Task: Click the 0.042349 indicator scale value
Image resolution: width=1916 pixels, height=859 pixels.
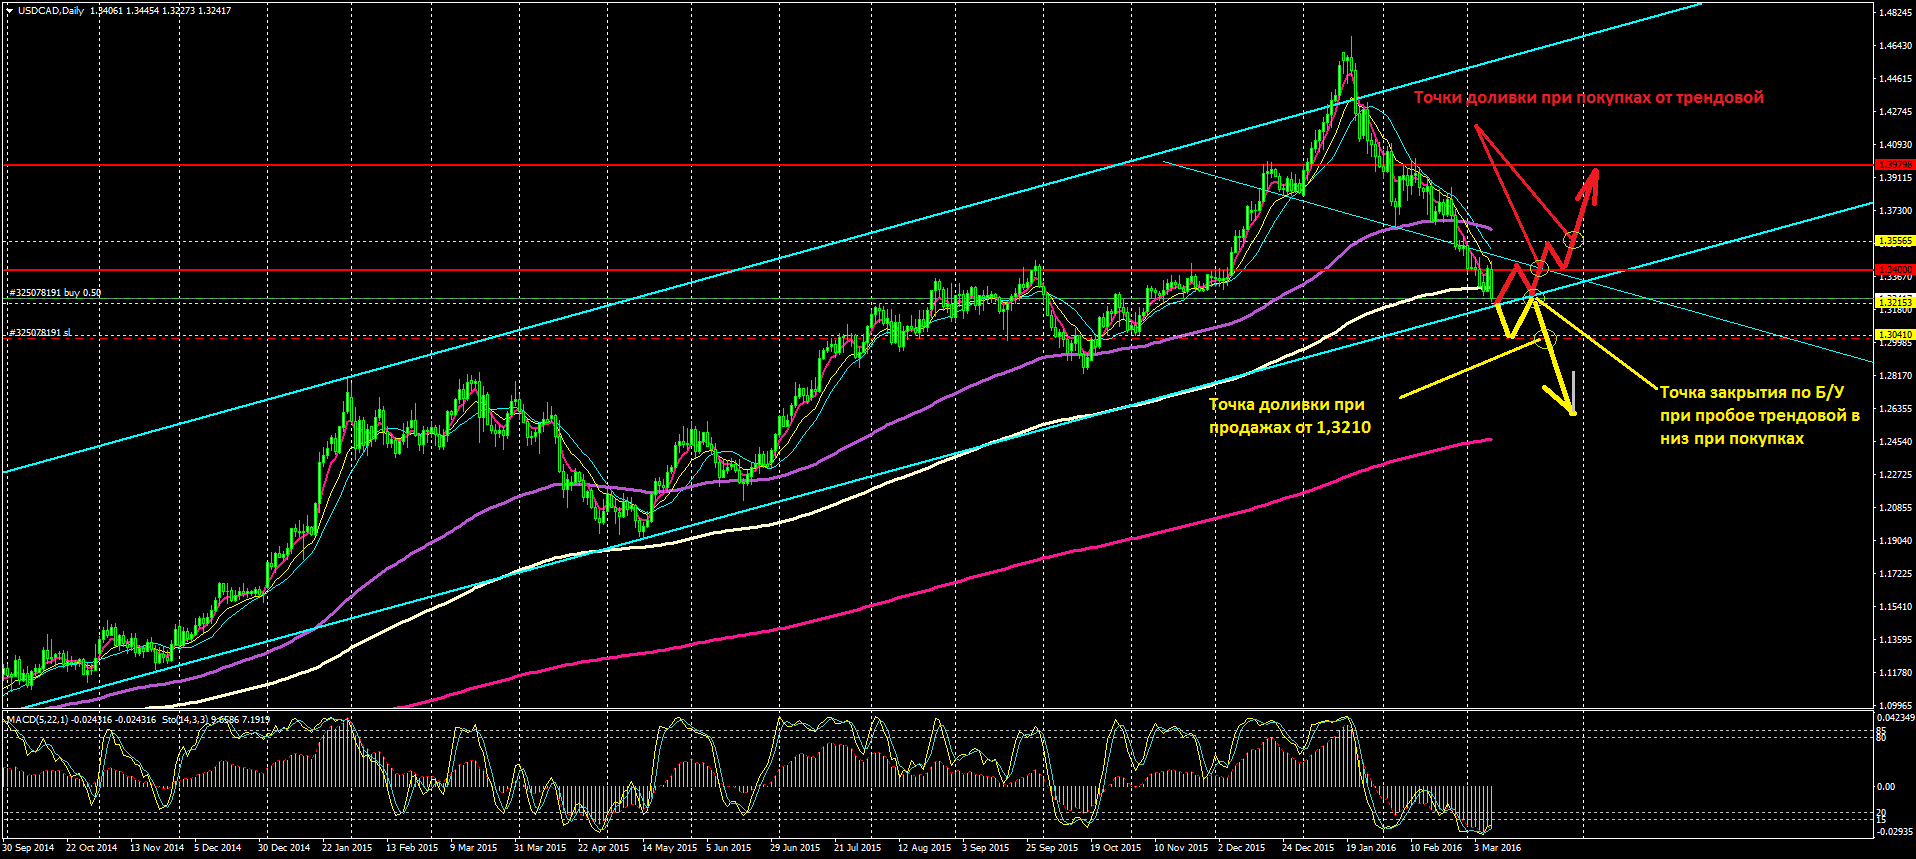Action: [x=1895, y=718]
